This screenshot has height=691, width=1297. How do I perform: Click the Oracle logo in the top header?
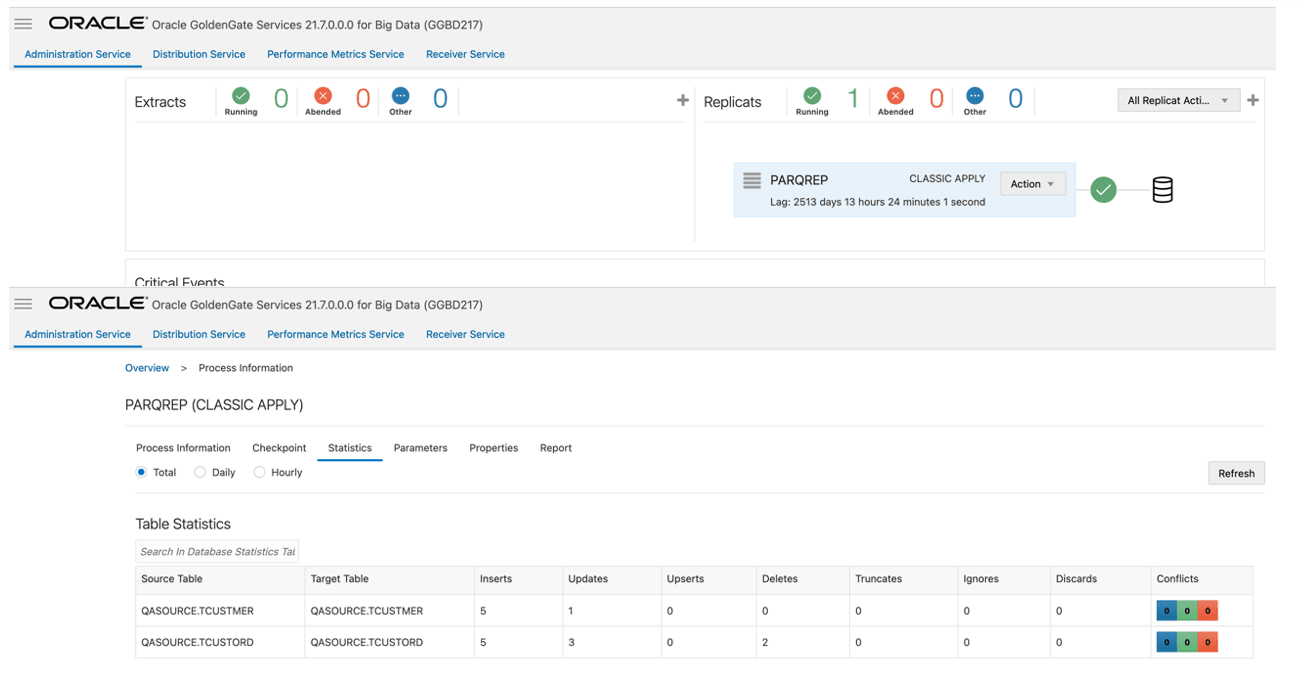coord(97,23)
